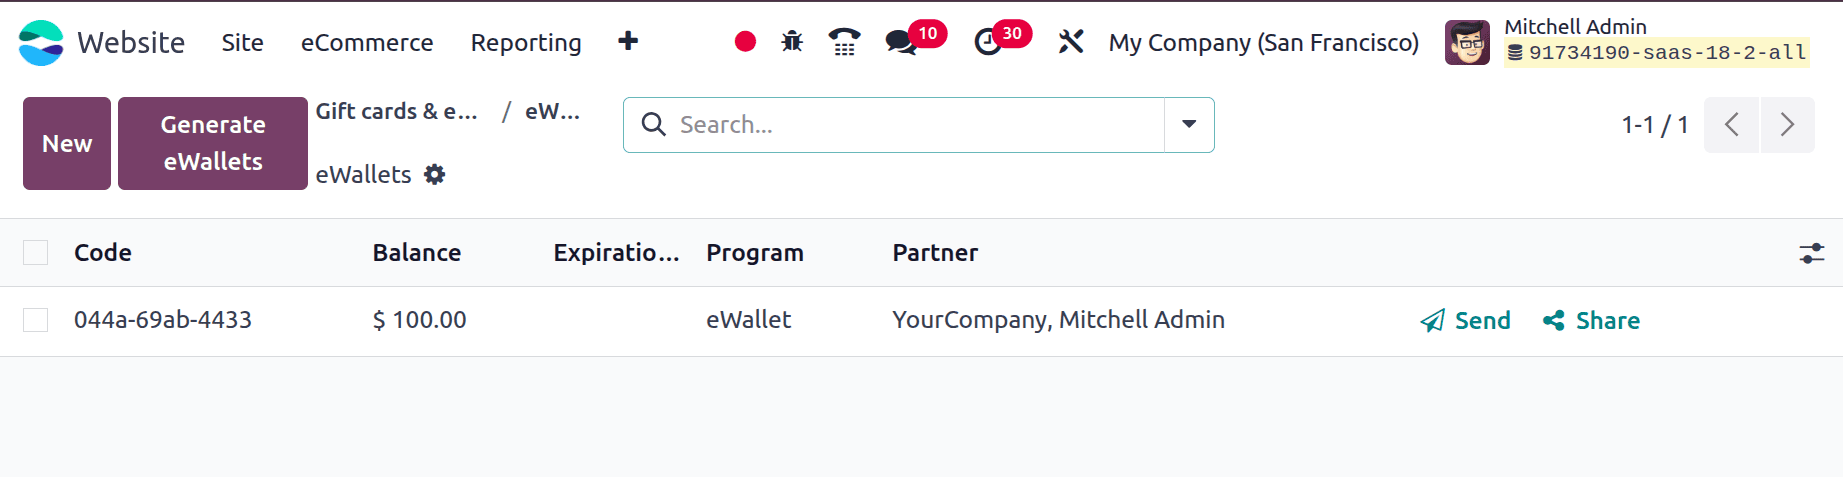This screenshot has height=477, width=1843.
Task: Click the red recording indicator icon
Action: pos(745,42)
